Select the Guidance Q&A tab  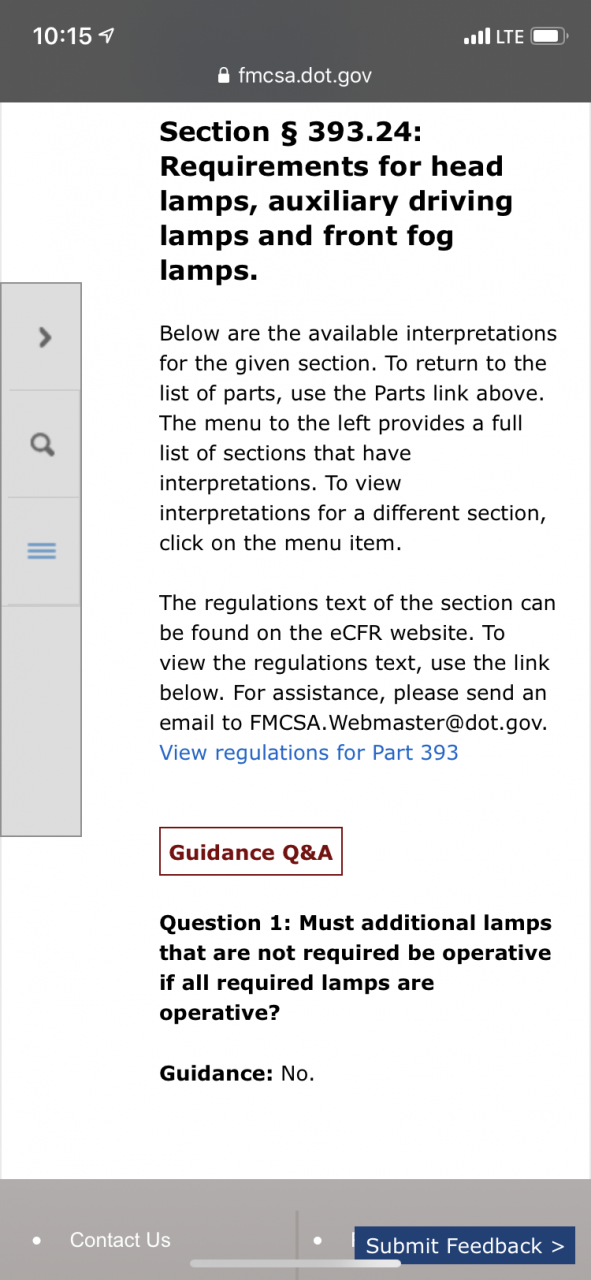251,852
